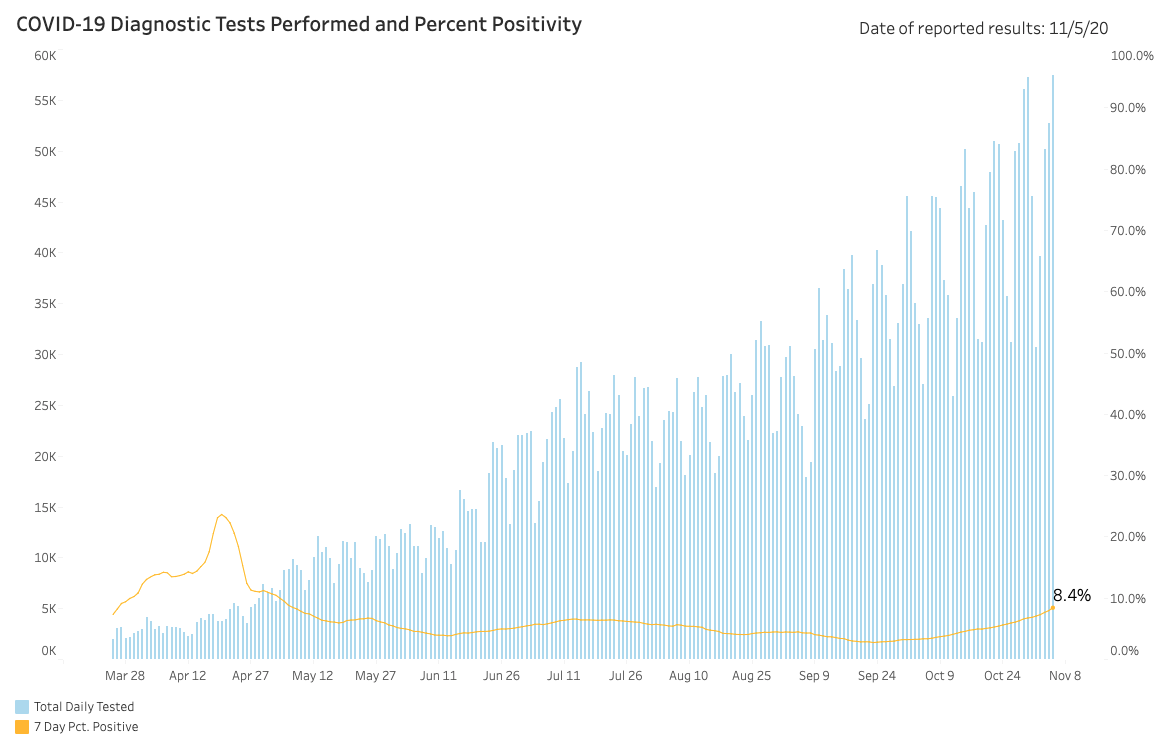The height and width of the screenshot is (751, 1165).
Task: Click the 30K left axis label
Action: click(x=45, y=354)
